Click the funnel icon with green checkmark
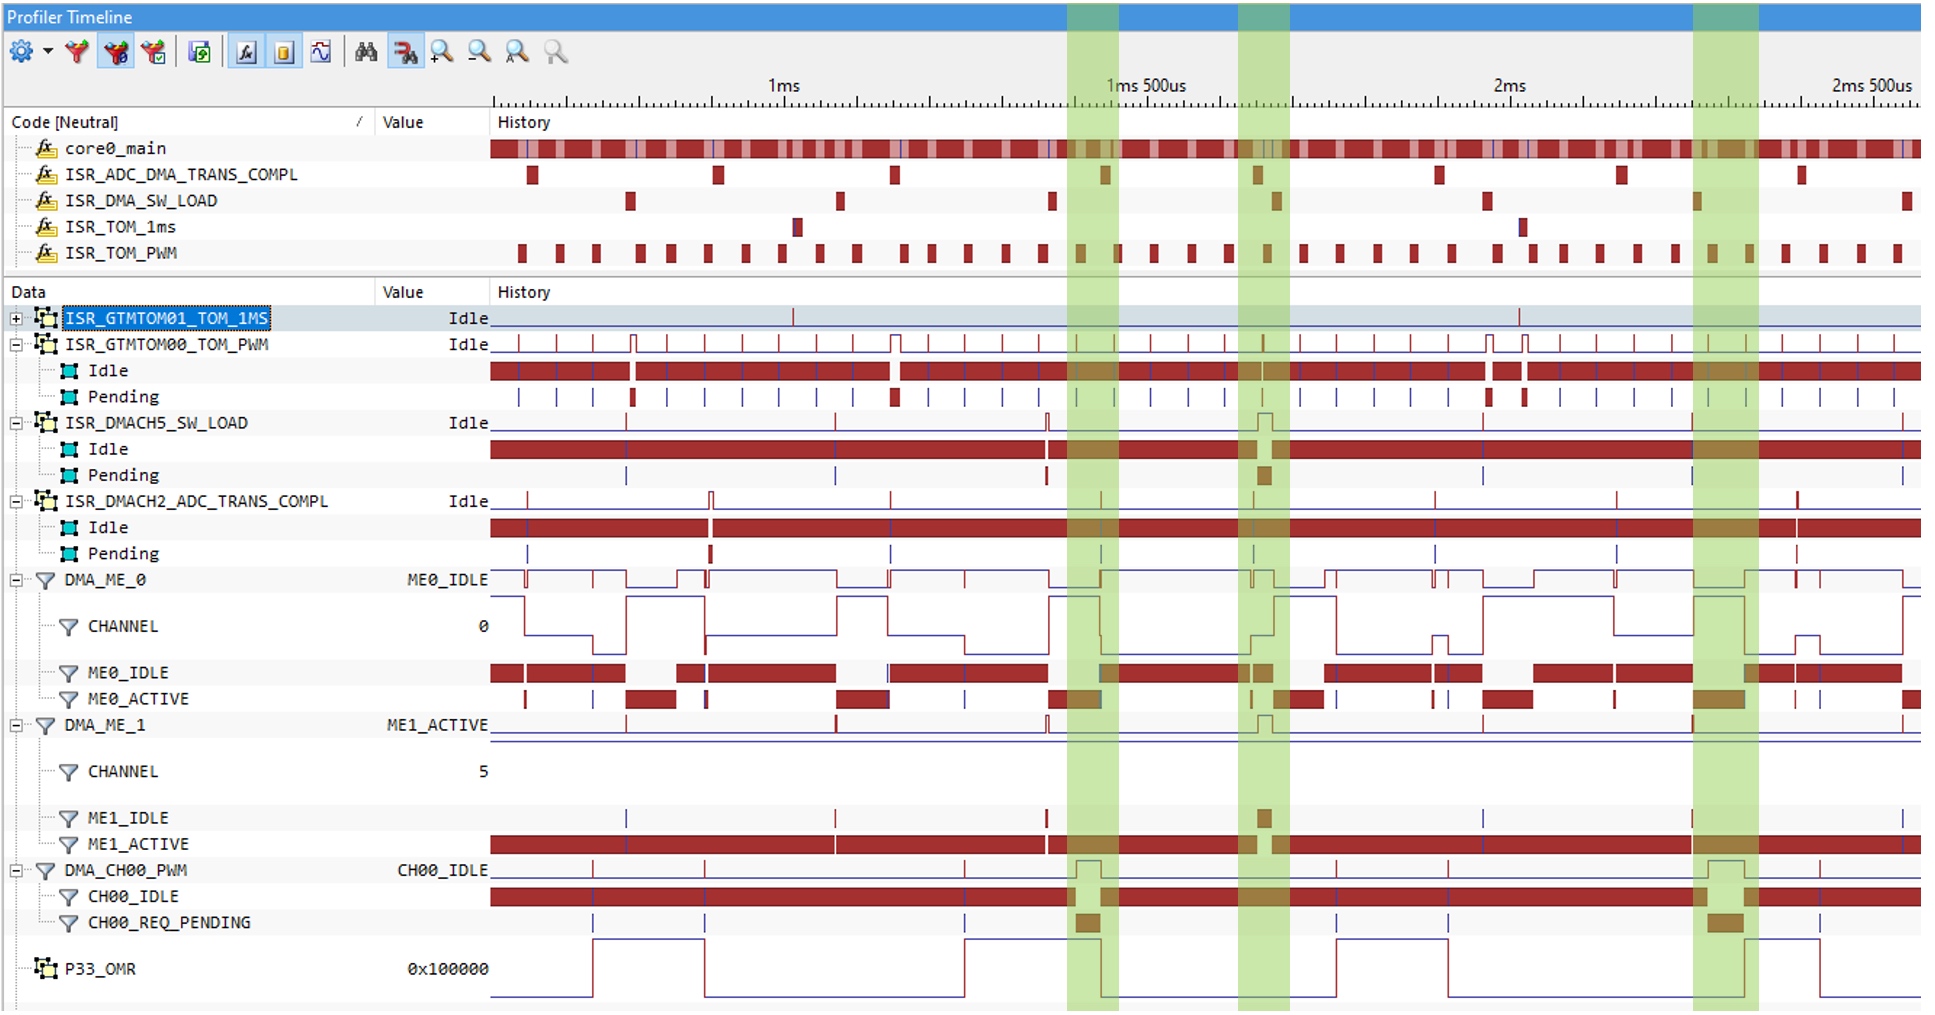Screen dimensions: 1935x1015 tap(154, 52)
